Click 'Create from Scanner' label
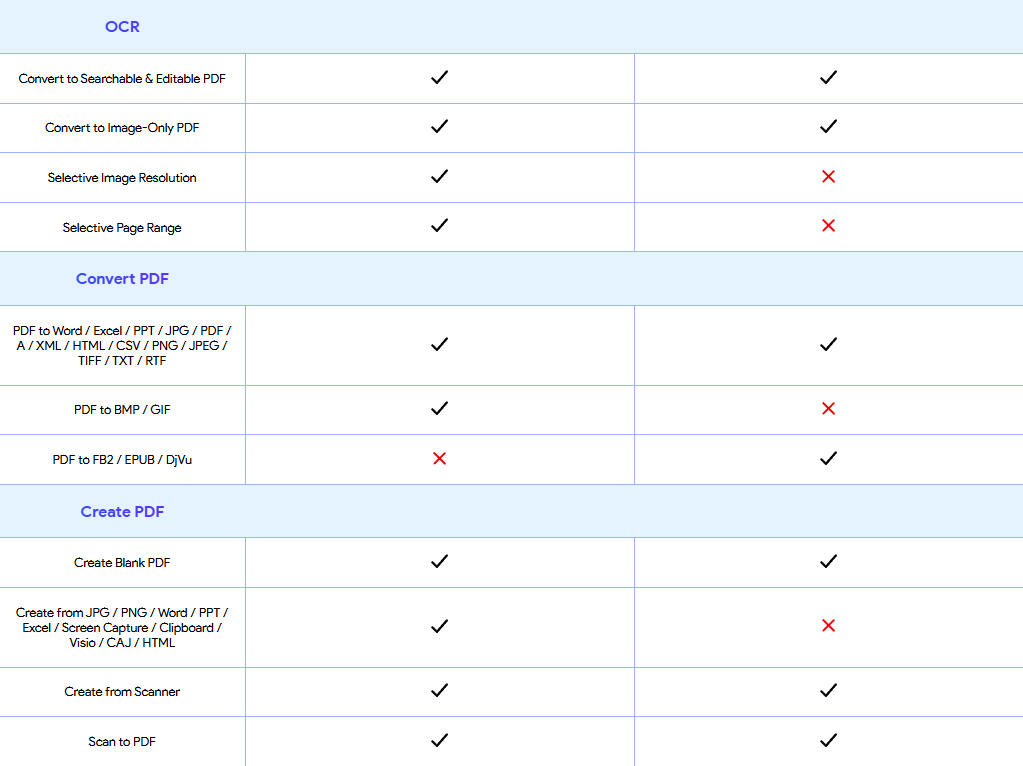Image resolution: width=1023 pixels, height=766 pixels. click(x=122, y=692)
